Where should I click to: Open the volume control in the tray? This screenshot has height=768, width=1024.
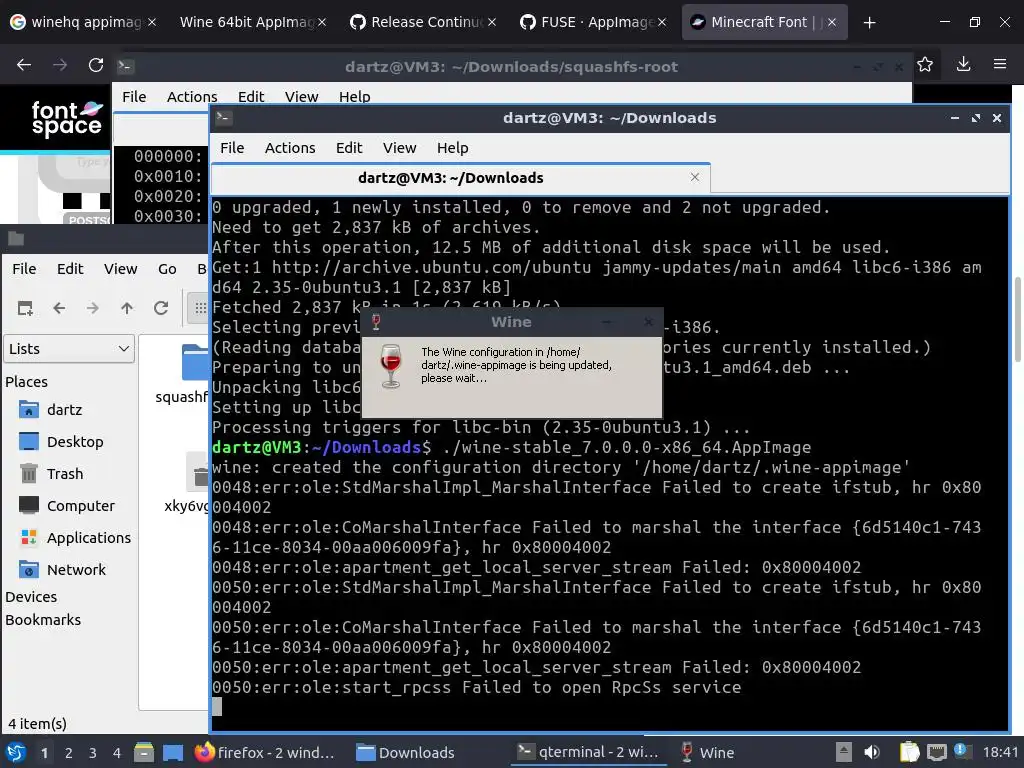click(872, 752)
